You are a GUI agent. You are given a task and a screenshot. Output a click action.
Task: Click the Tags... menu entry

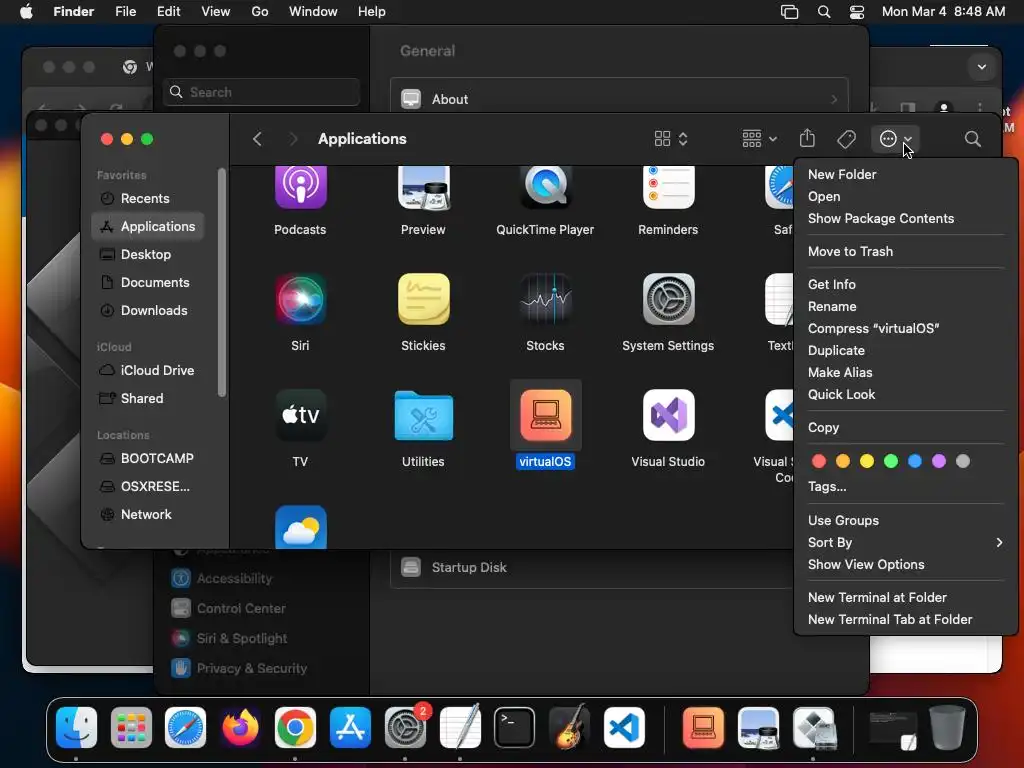click(x=827, y=487)
